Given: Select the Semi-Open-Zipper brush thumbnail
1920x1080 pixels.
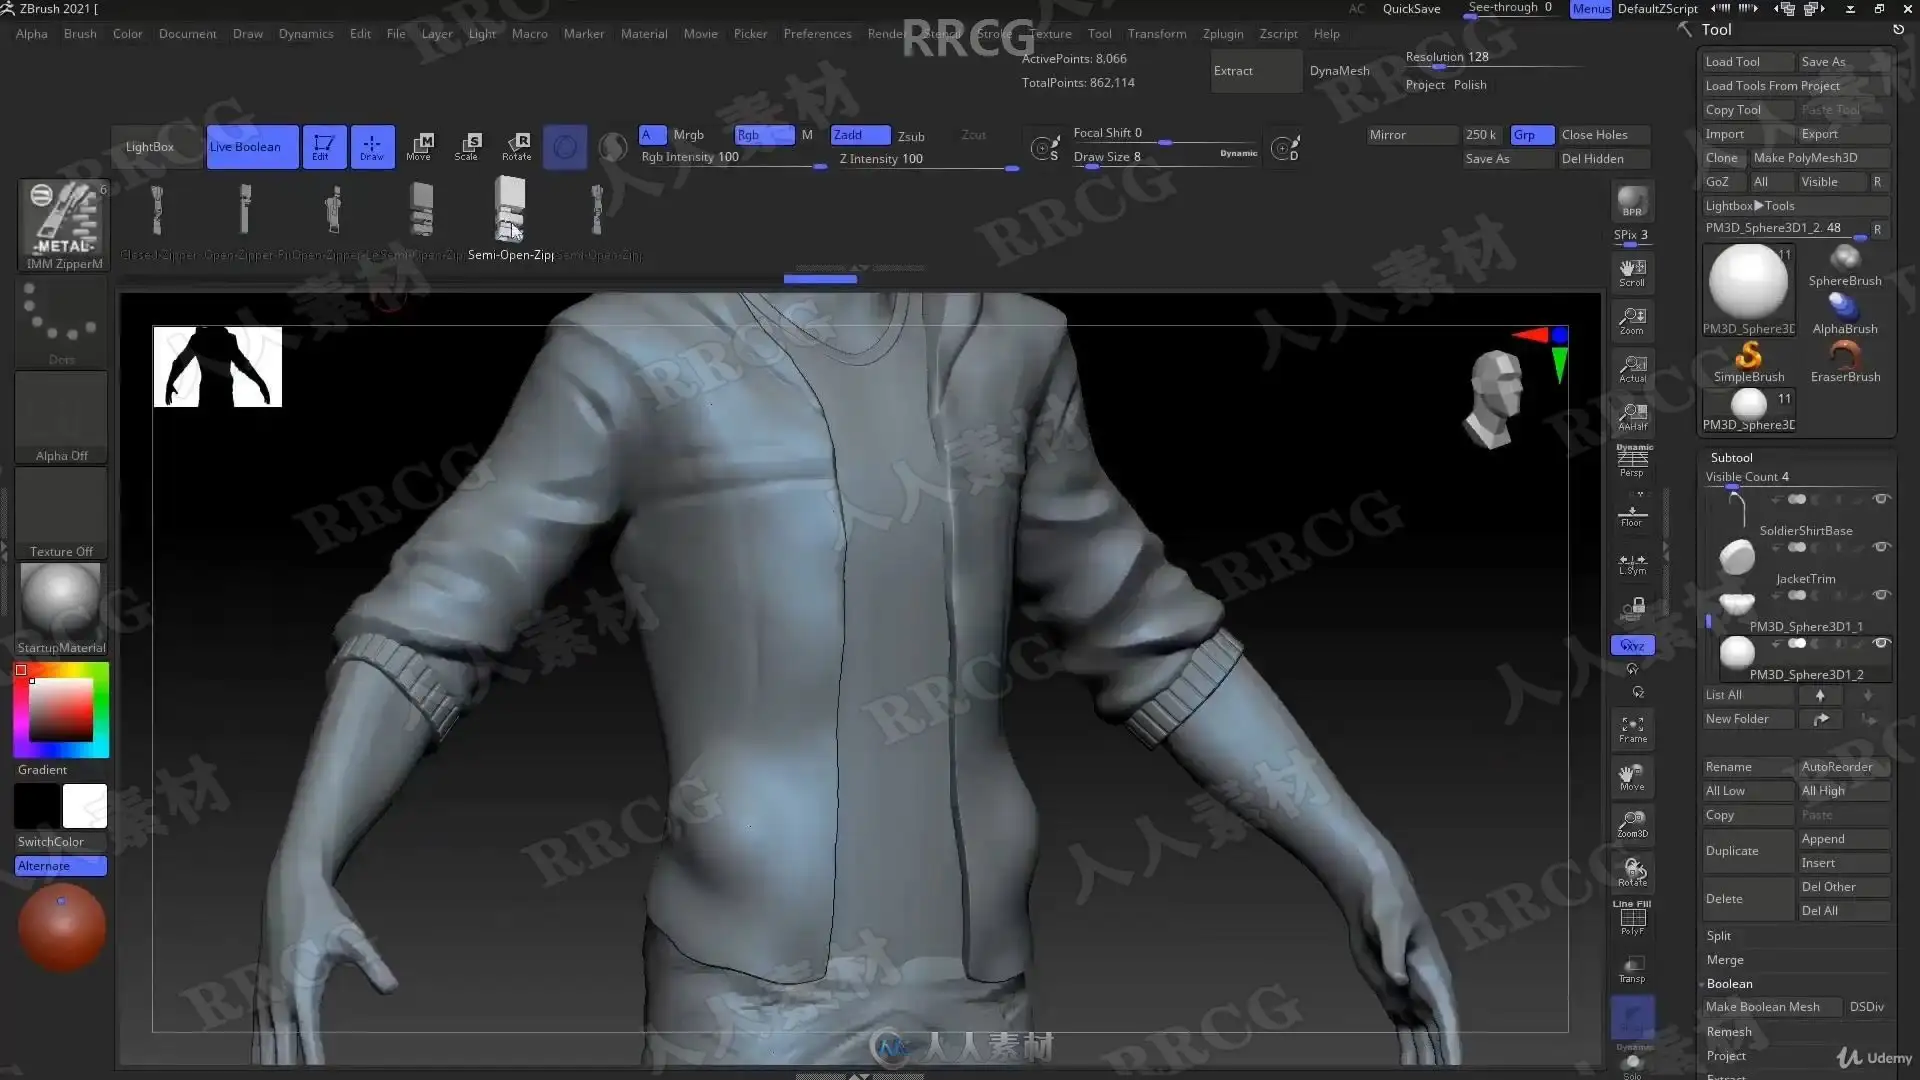Looking at the screenshot, I should 510,210.
